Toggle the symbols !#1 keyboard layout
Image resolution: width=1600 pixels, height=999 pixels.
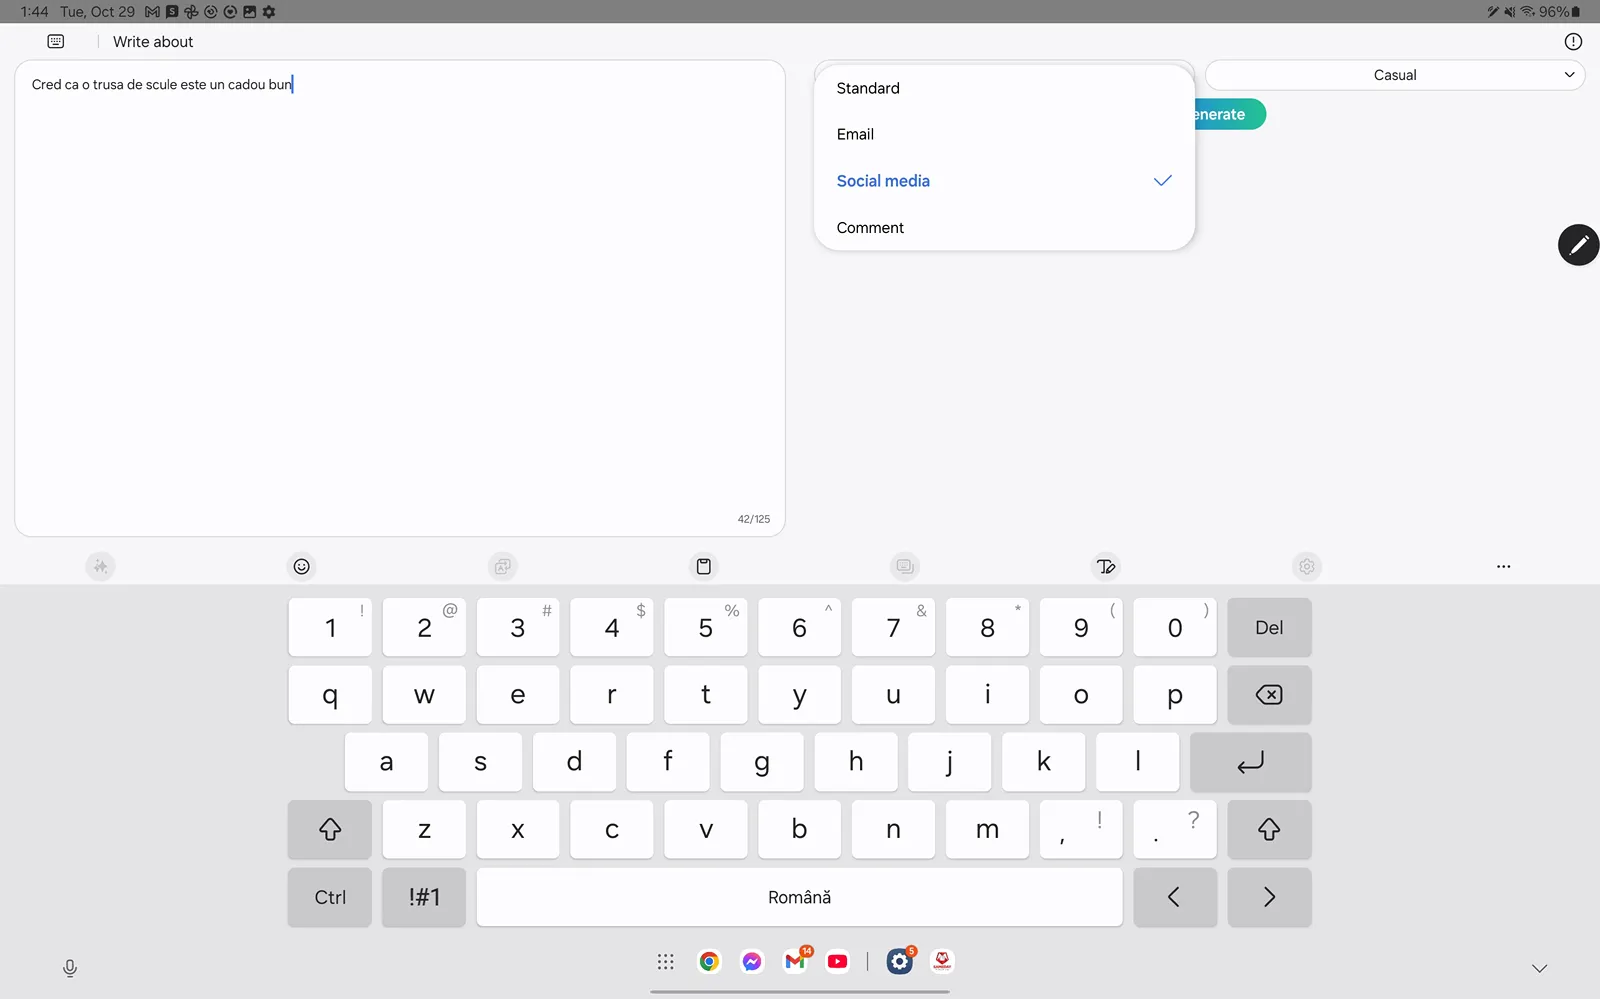(x=424, y=897)
